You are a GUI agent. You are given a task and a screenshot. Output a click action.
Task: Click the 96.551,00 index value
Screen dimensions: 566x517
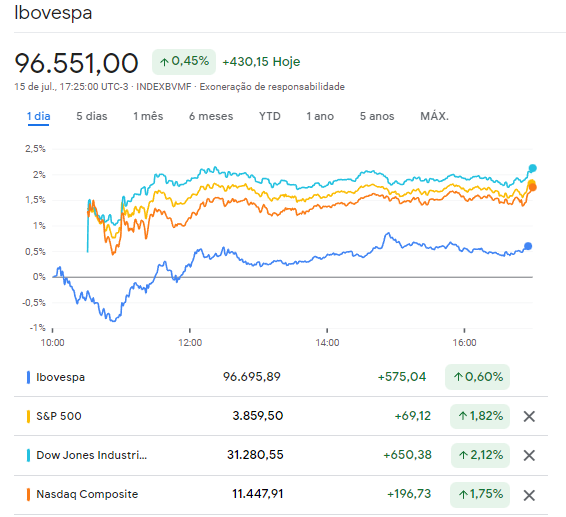click(x=76, y=63)
